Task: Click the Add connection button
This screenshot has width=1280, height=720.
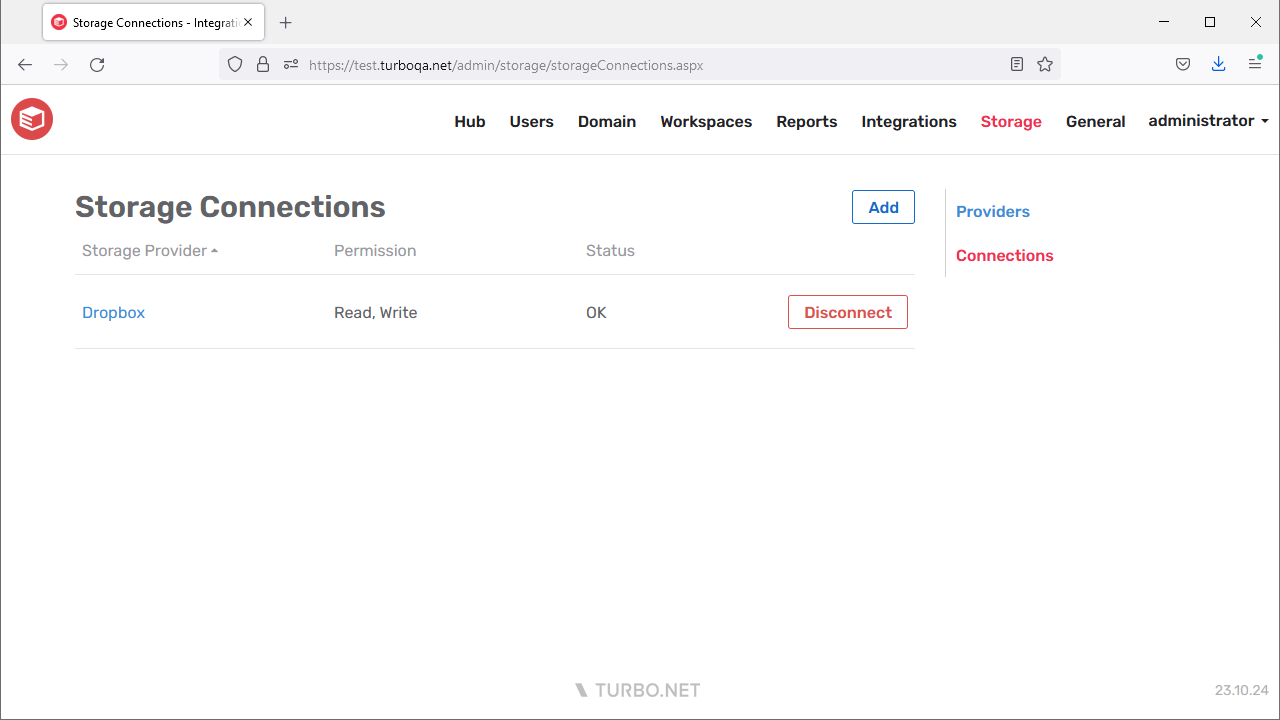Action: pos(883,207)
